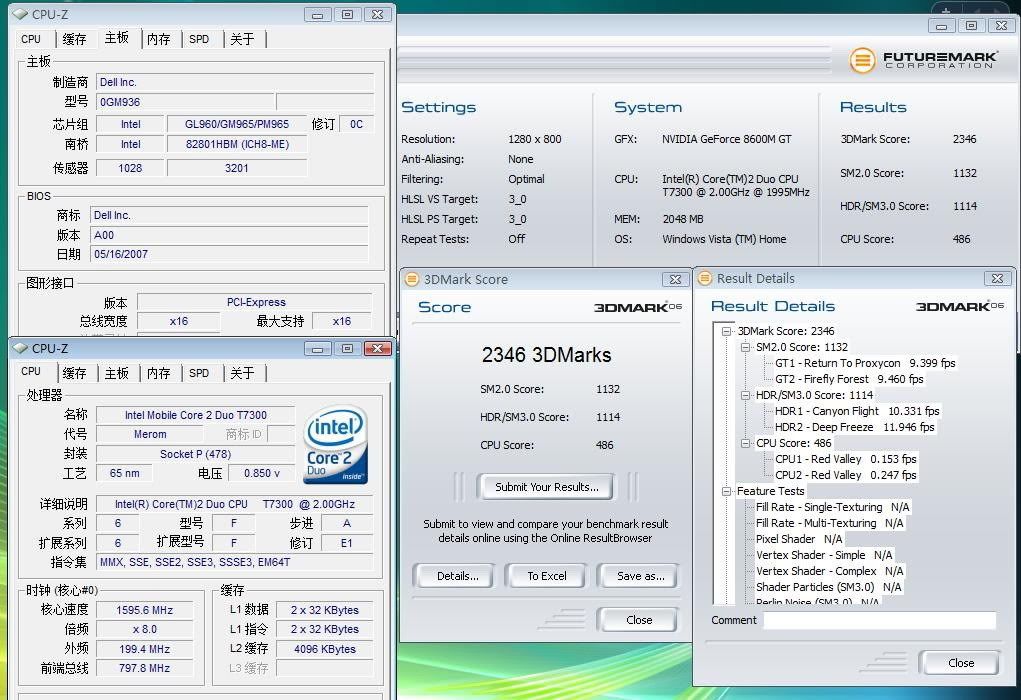Click the Result Details window title icon
1021x700 pixels.
click(x=704, y=279)
